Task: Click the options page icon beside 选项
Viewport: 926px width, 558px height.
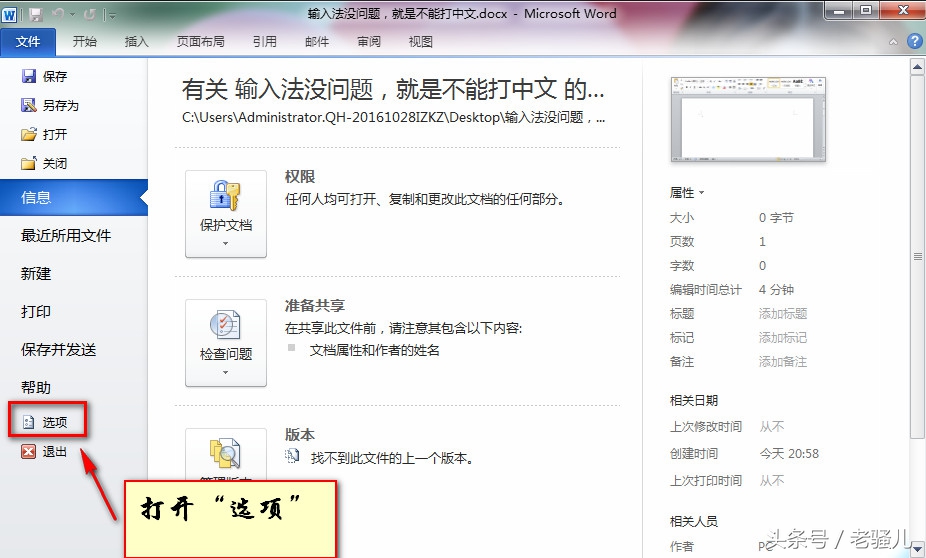Action: tap(28, 422)
